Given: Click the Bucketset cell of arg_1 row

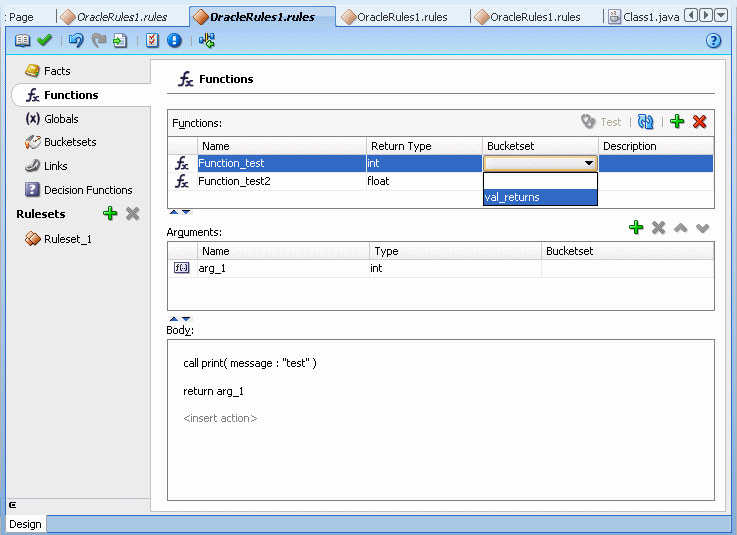Looking at the screenshot, I should [x=627, y=268].
